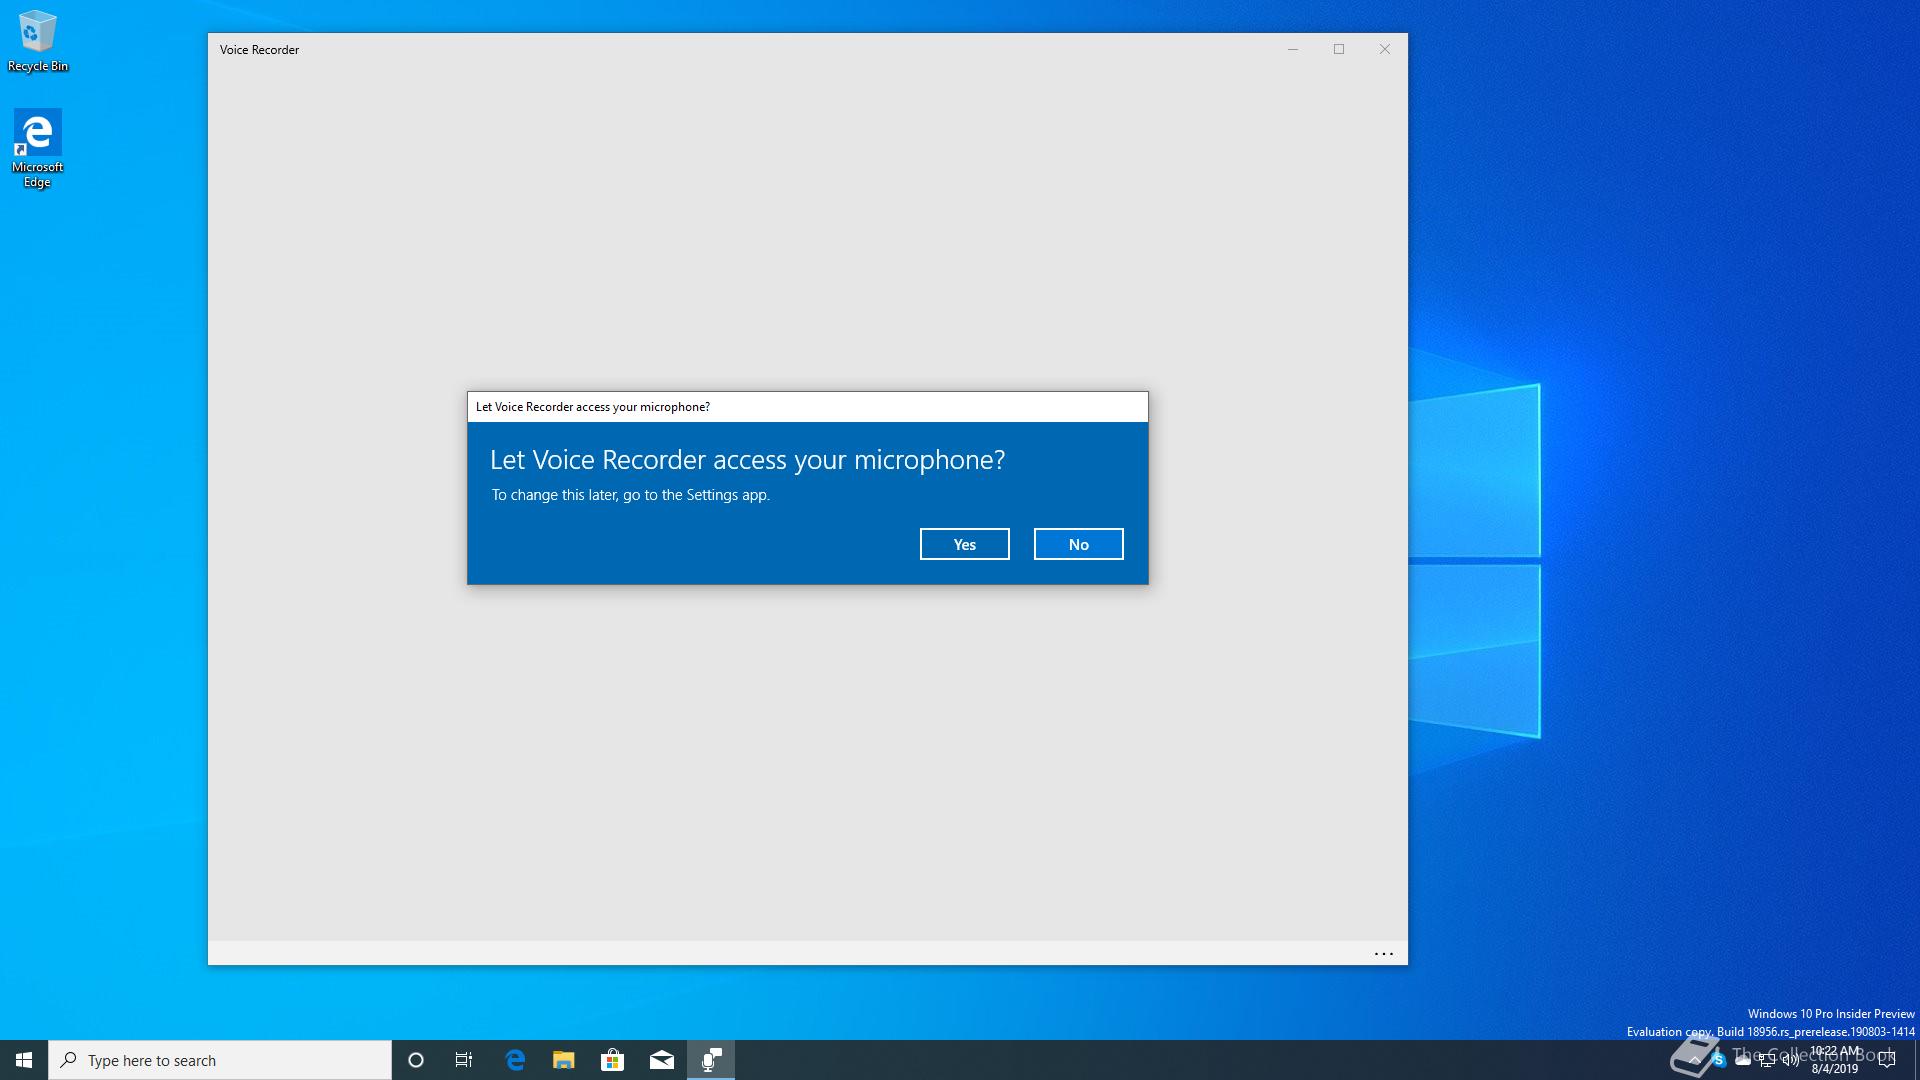Viewport: 1920px width, 1080px height.
Task: Open Task View from taskbar
Action: [x=464, y=1060]
